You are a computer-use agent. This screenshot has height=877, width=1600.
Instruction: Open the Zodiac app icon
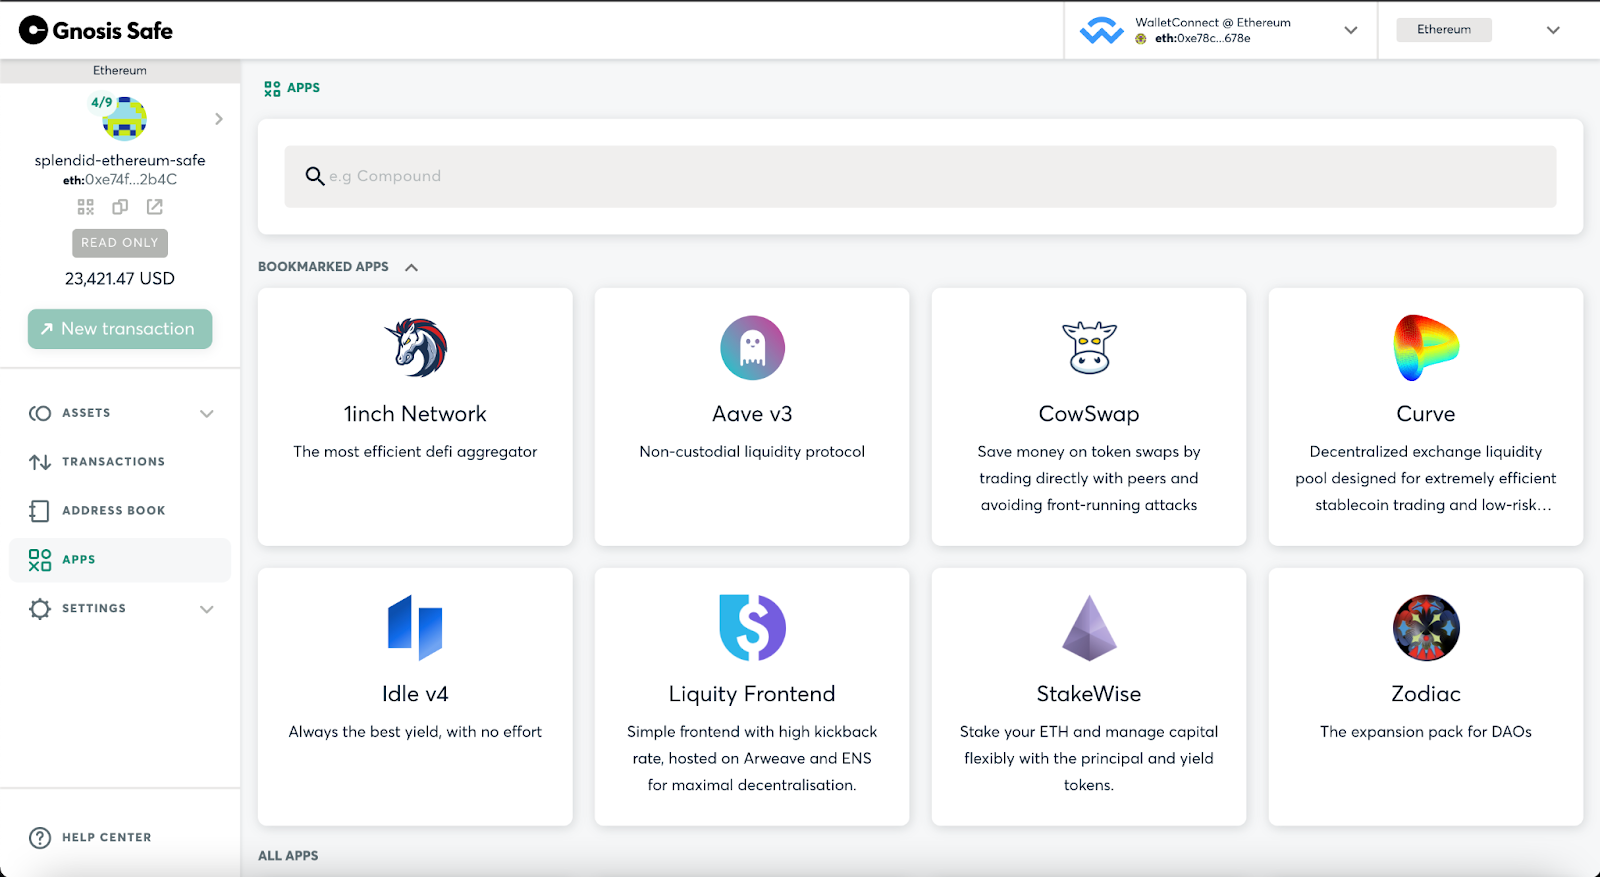(x=1425, y=628)
